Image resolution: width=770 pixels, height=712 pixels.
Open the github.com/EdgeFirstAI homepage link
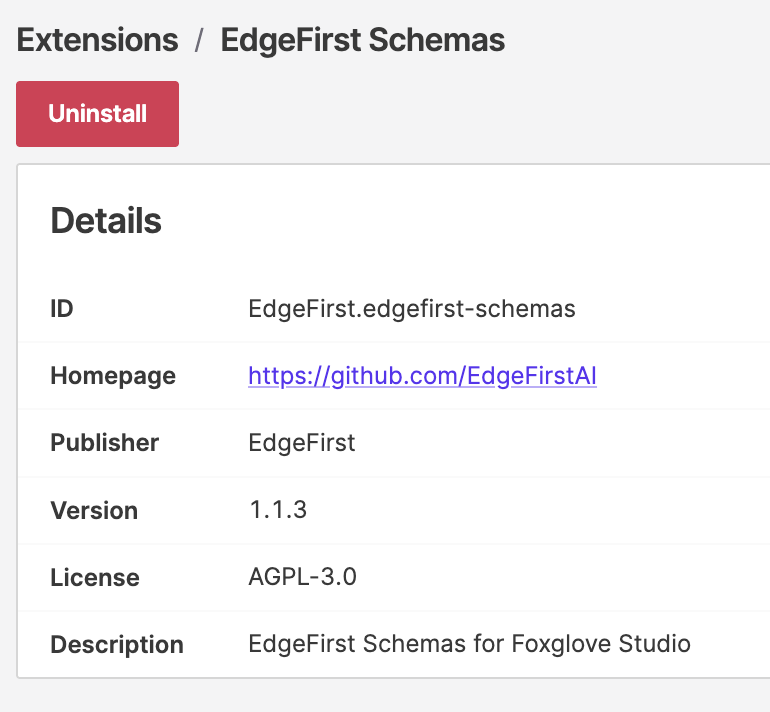tap(422, 376)
